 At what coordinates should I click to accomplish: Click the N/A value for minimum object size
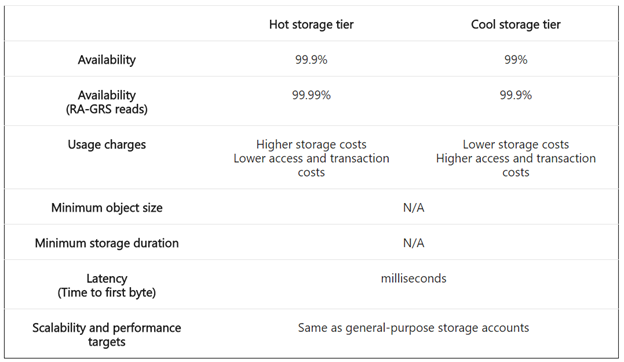pos(413,208)
